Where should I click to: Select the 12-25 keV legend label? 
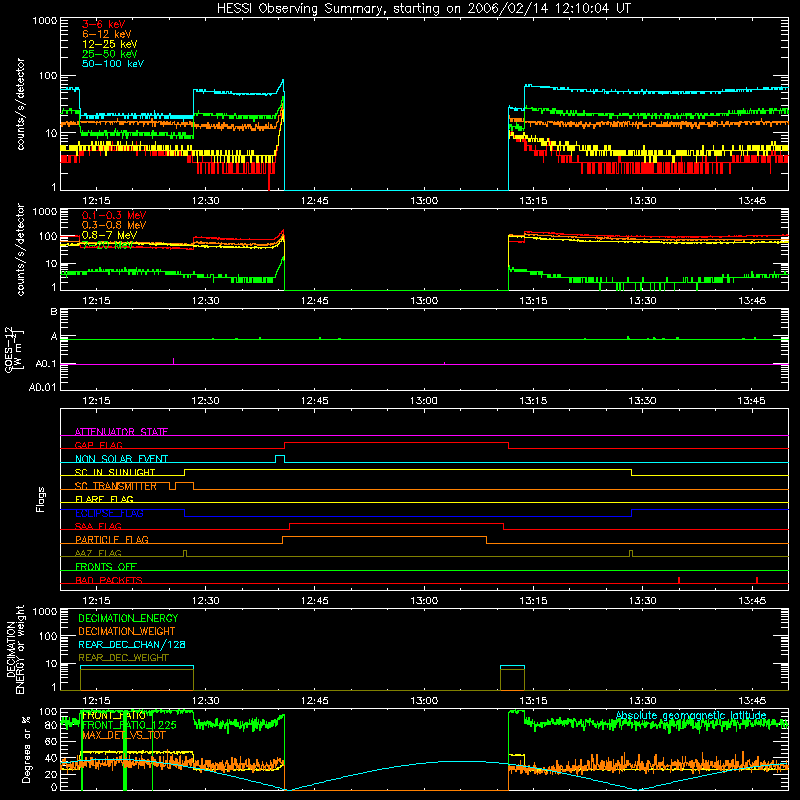click(x=110, y=44)
